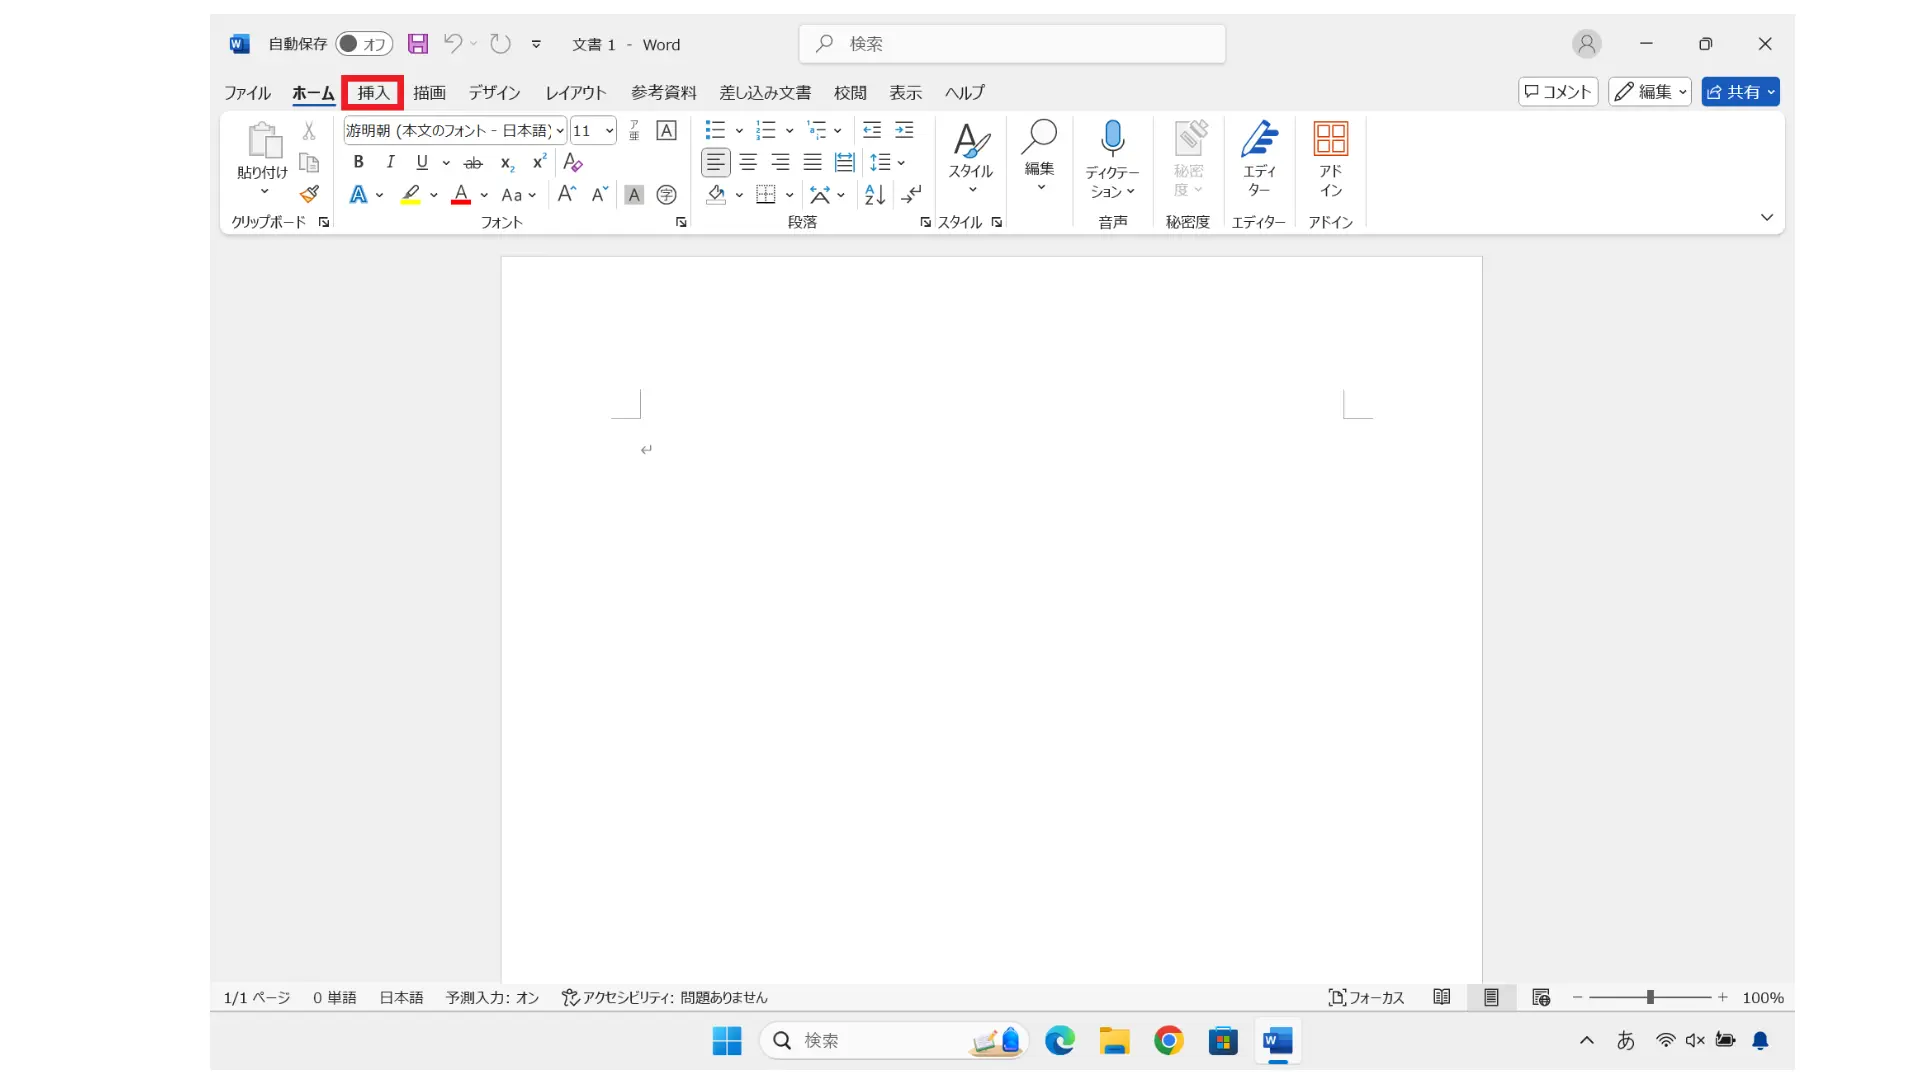Switch to the 挿入 tab
Viewport: 1920px width, 1080px height.
[373, 92]
